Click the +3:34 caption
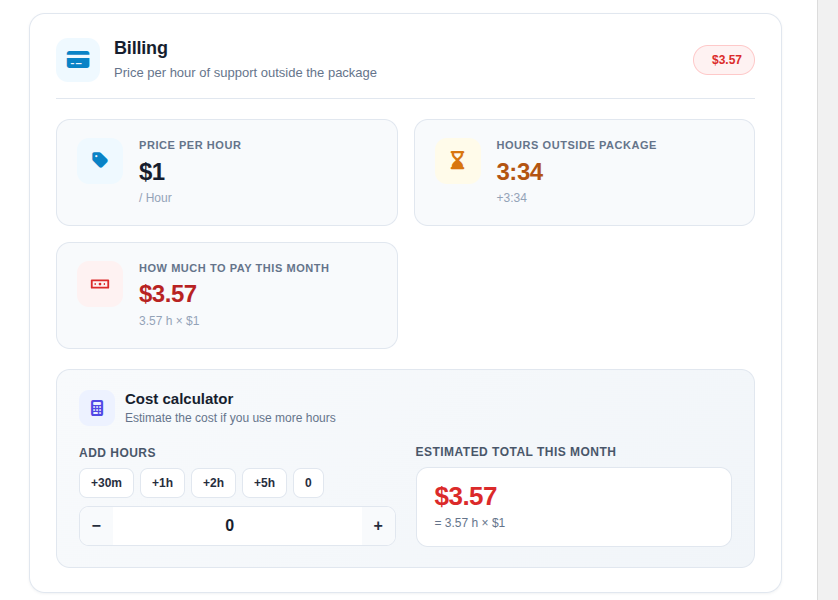This screenshot has width=838, height=600. tap(511, 198)
